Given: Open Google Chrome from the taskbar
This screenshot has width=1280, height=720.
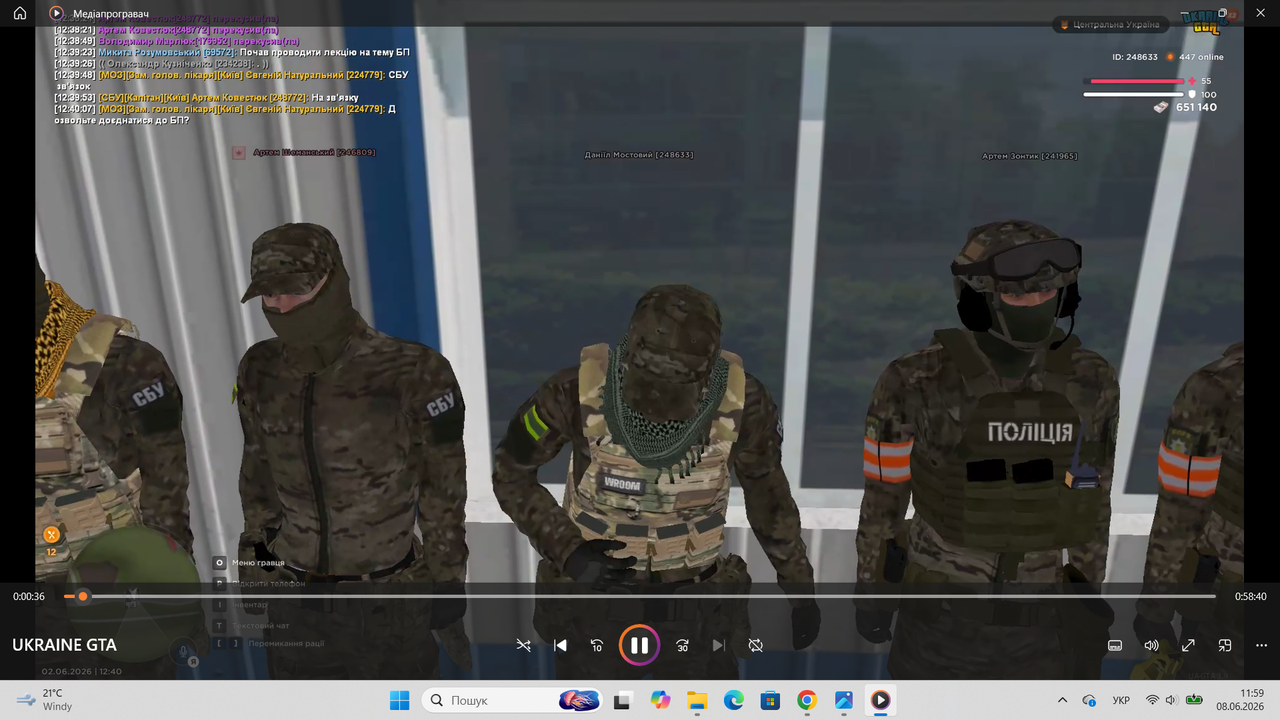Looking at the screenshot, I should pyautogui.click(x=807, y=700).
